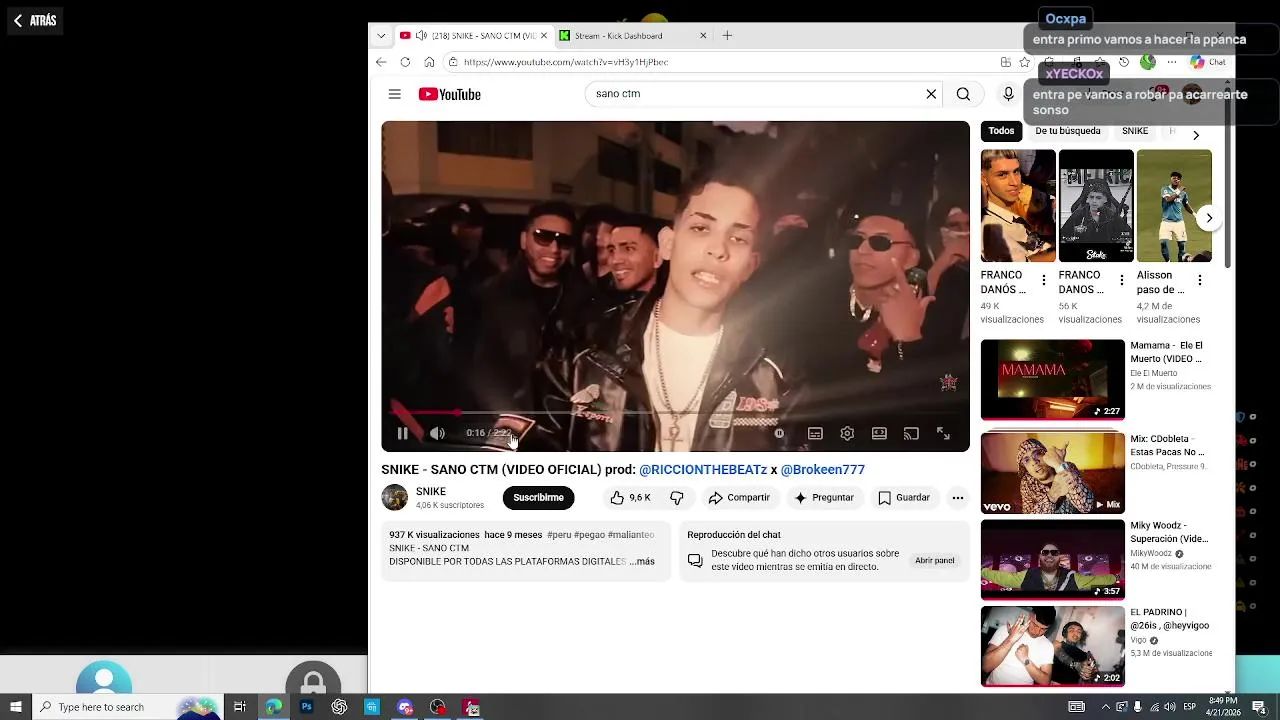Screen dimensions: 1280x720
Task: Click the ATRÁS back button
Action: (35, 20)
